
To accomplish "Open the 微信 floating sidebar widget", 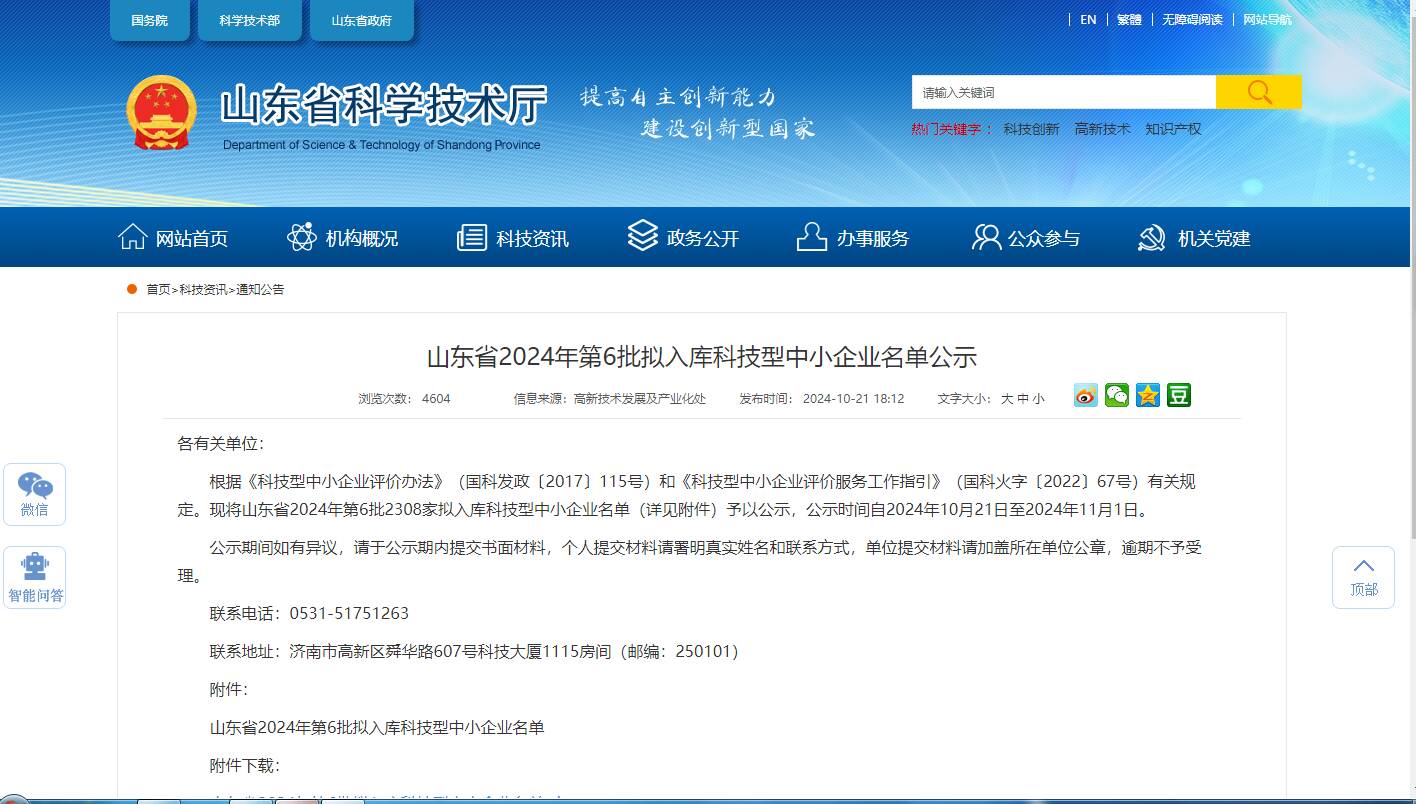I will 35,494.
